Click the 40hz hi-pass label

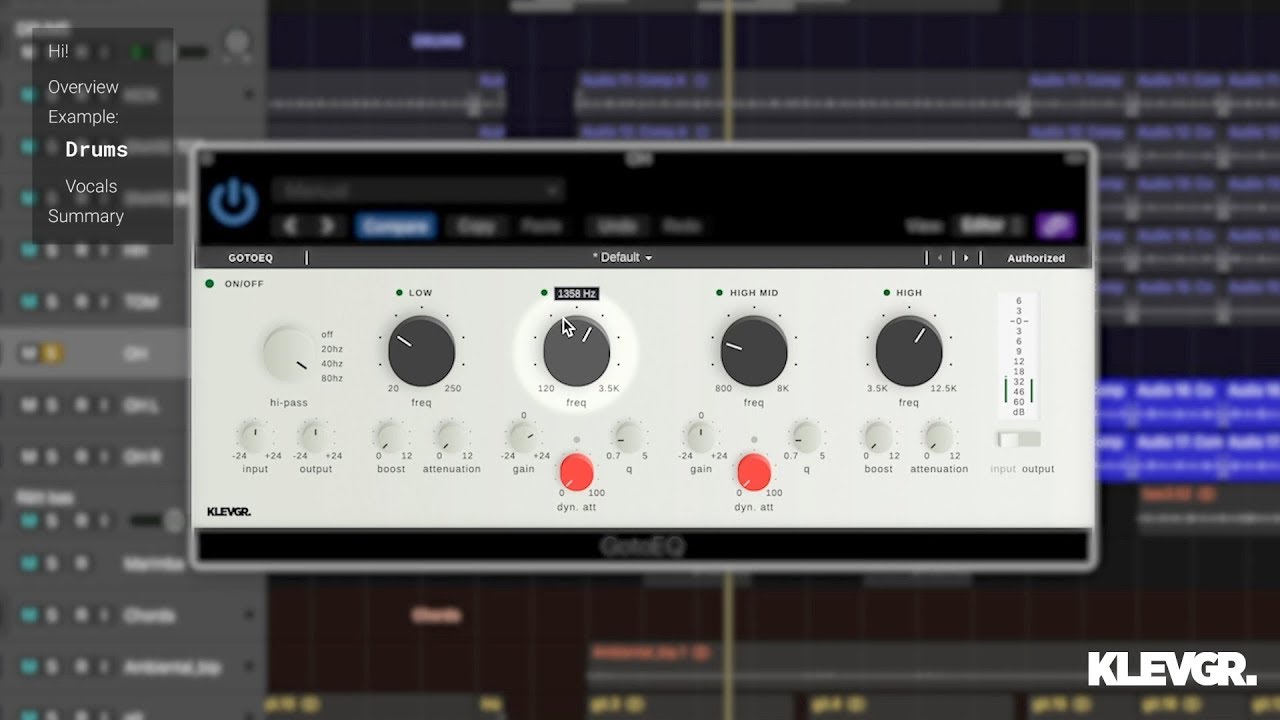pos(332,364)
